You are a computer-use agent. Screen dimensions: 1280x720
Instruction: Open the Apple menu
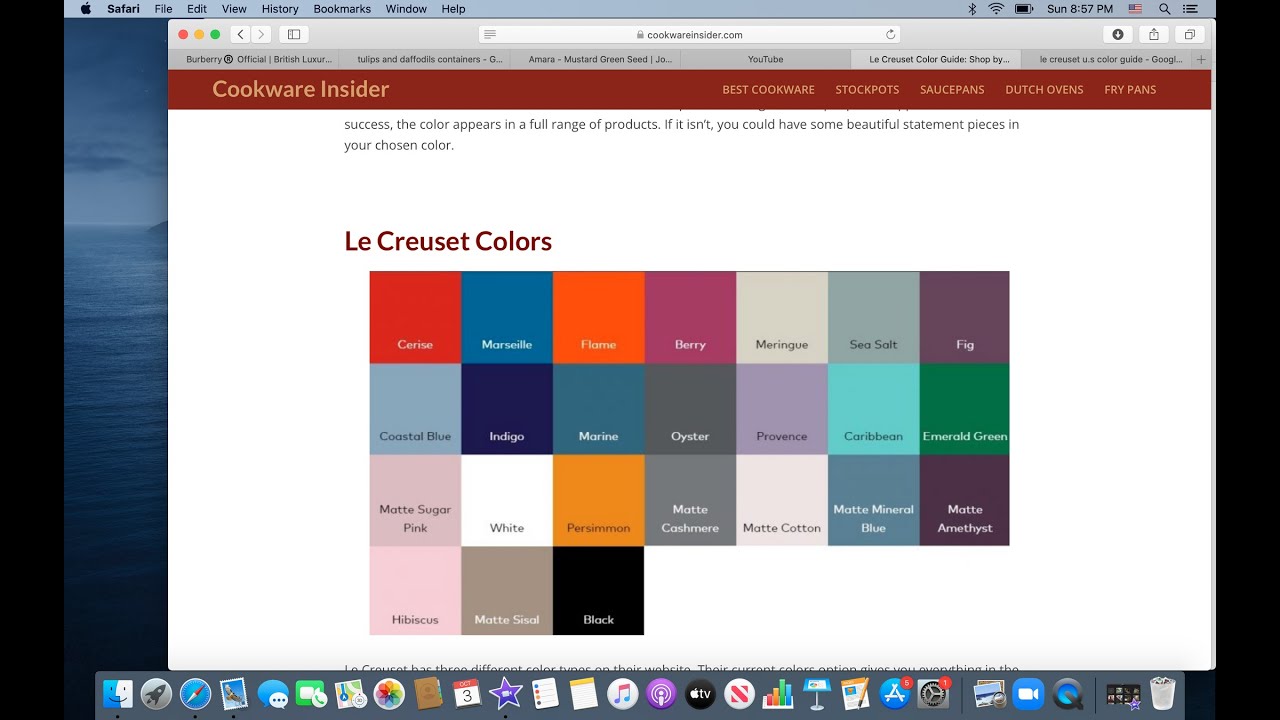[86, 9]
